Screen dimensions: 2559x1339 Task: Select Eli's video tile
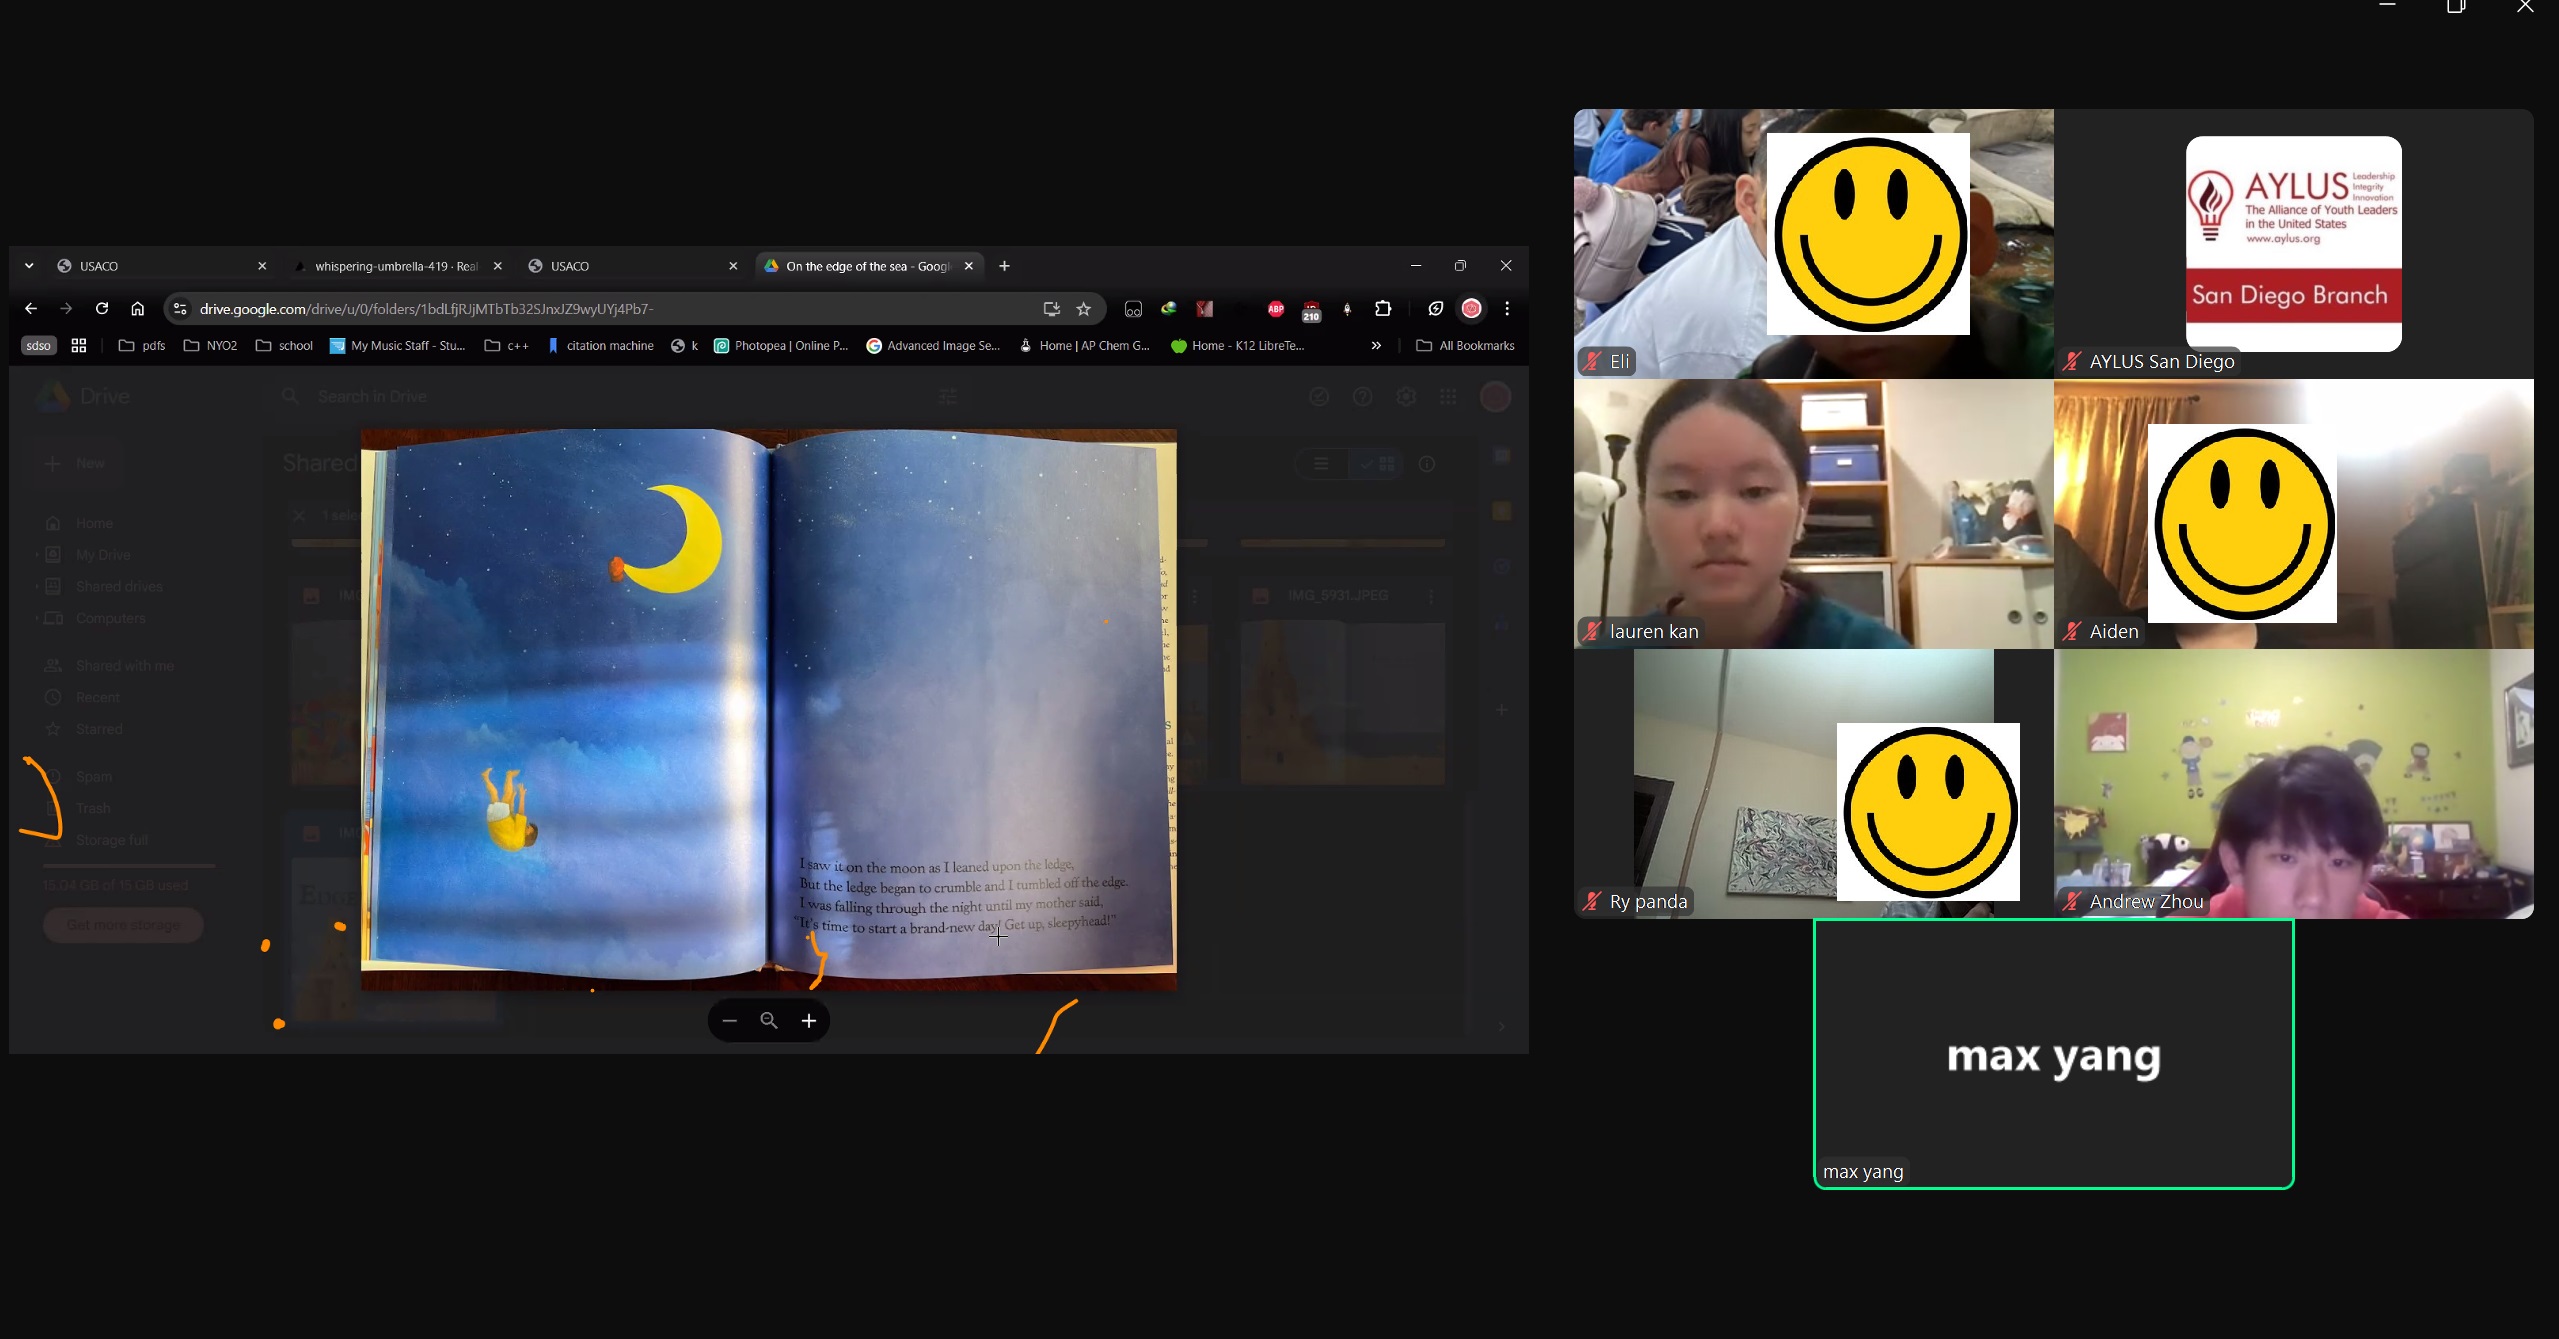(x=1813, y=243)
